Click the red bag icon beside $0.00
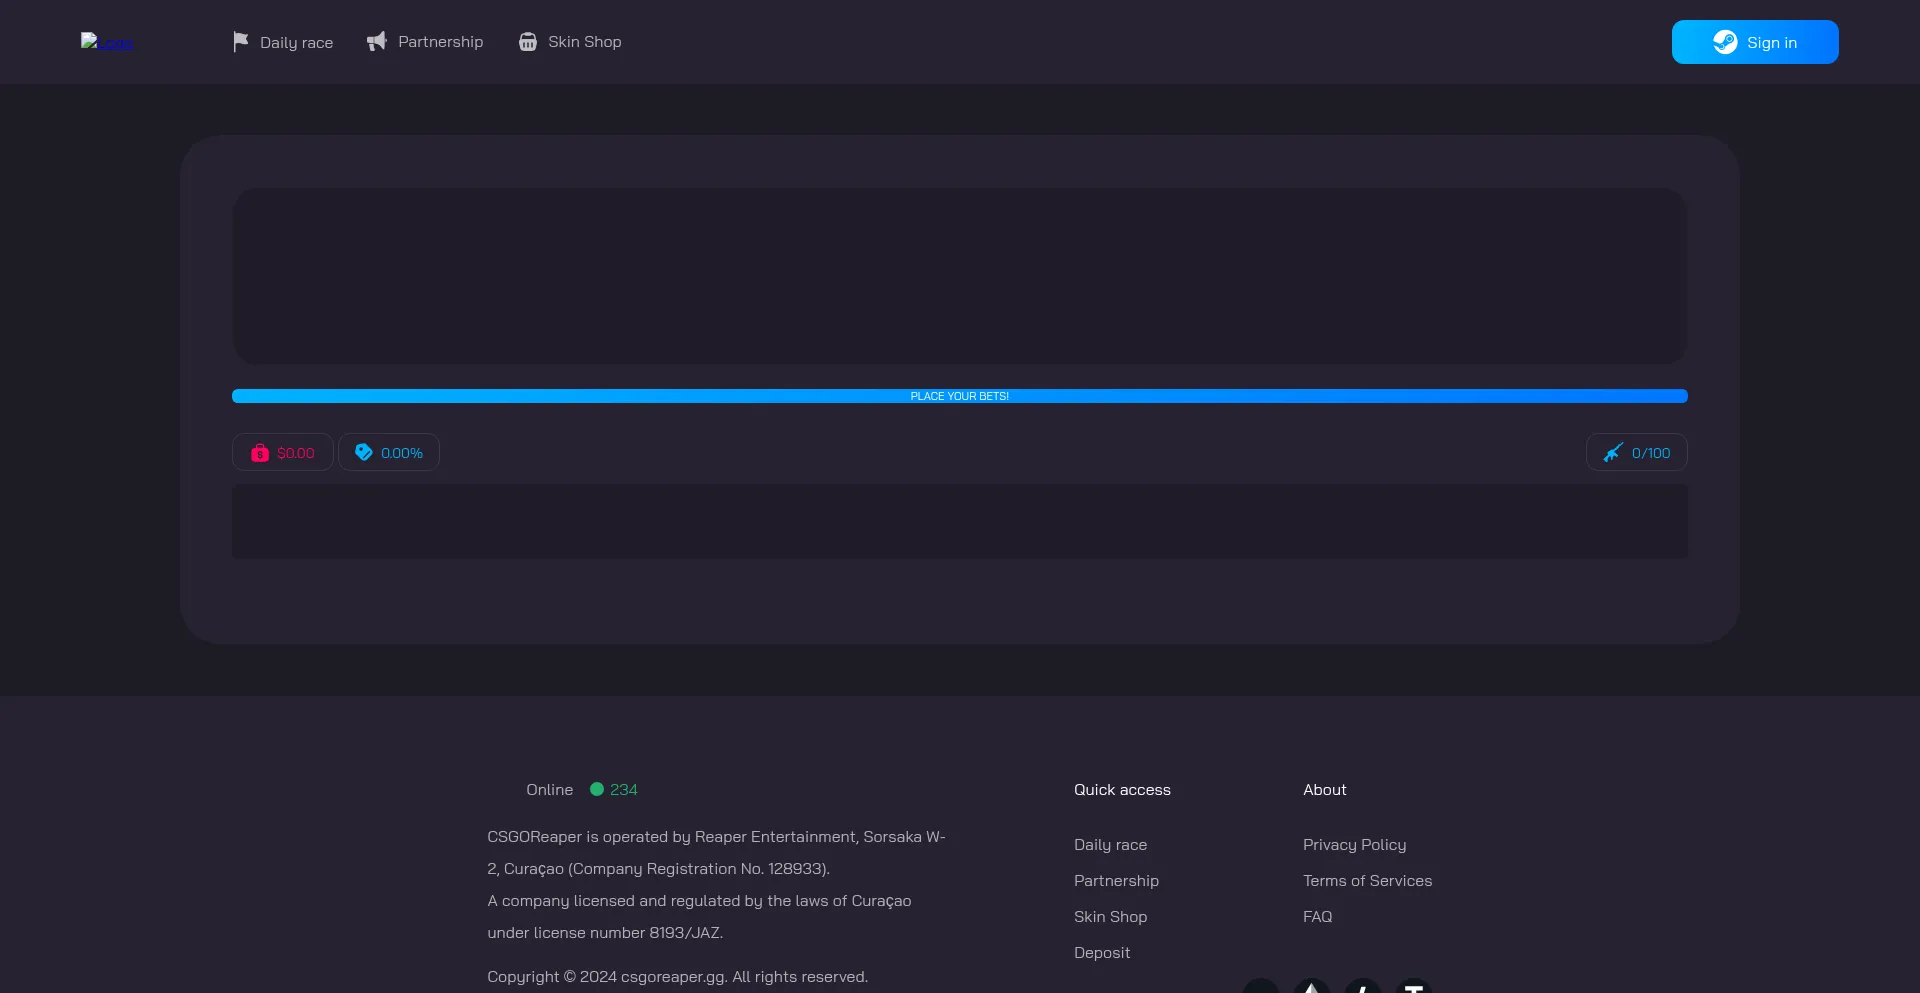This screenshot has height=993, width=1920. pos(260,453)
